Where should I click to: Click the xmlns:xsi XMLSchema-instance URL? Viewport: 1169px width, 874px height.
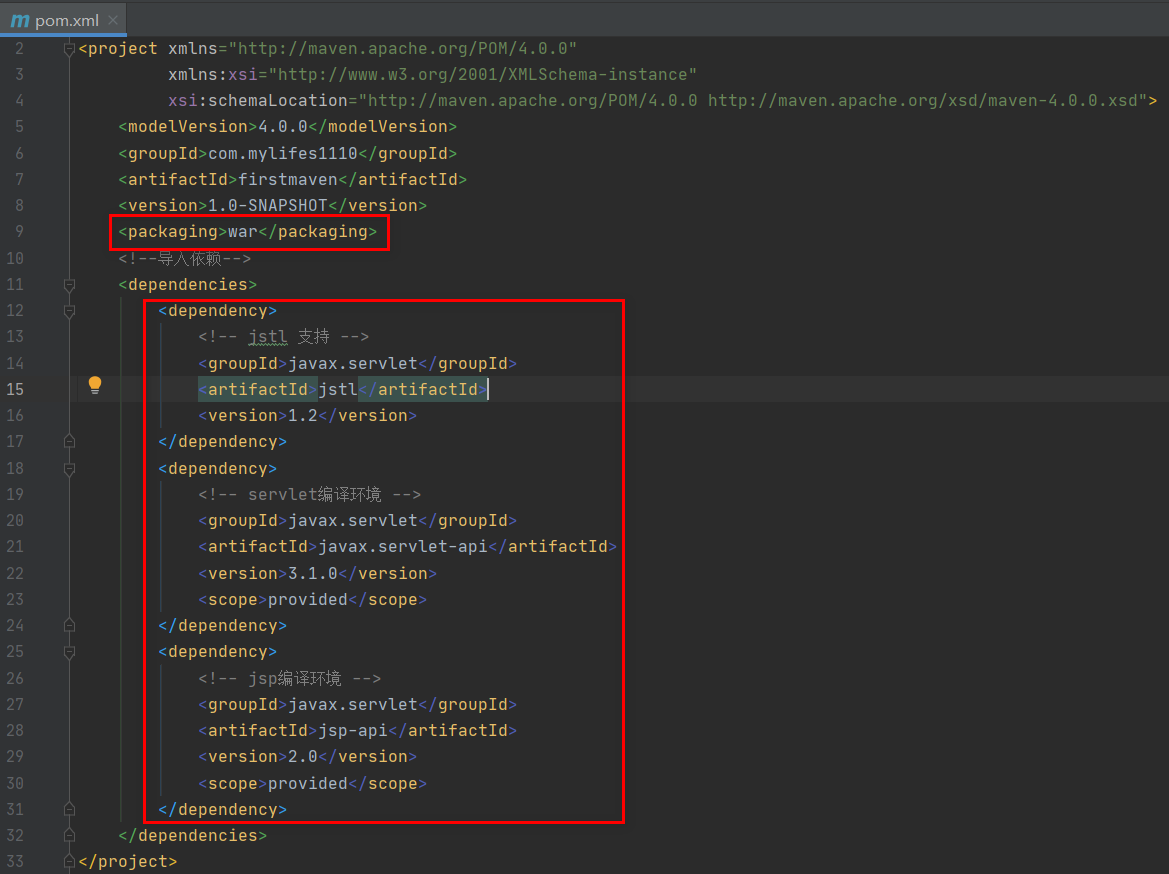482,75
